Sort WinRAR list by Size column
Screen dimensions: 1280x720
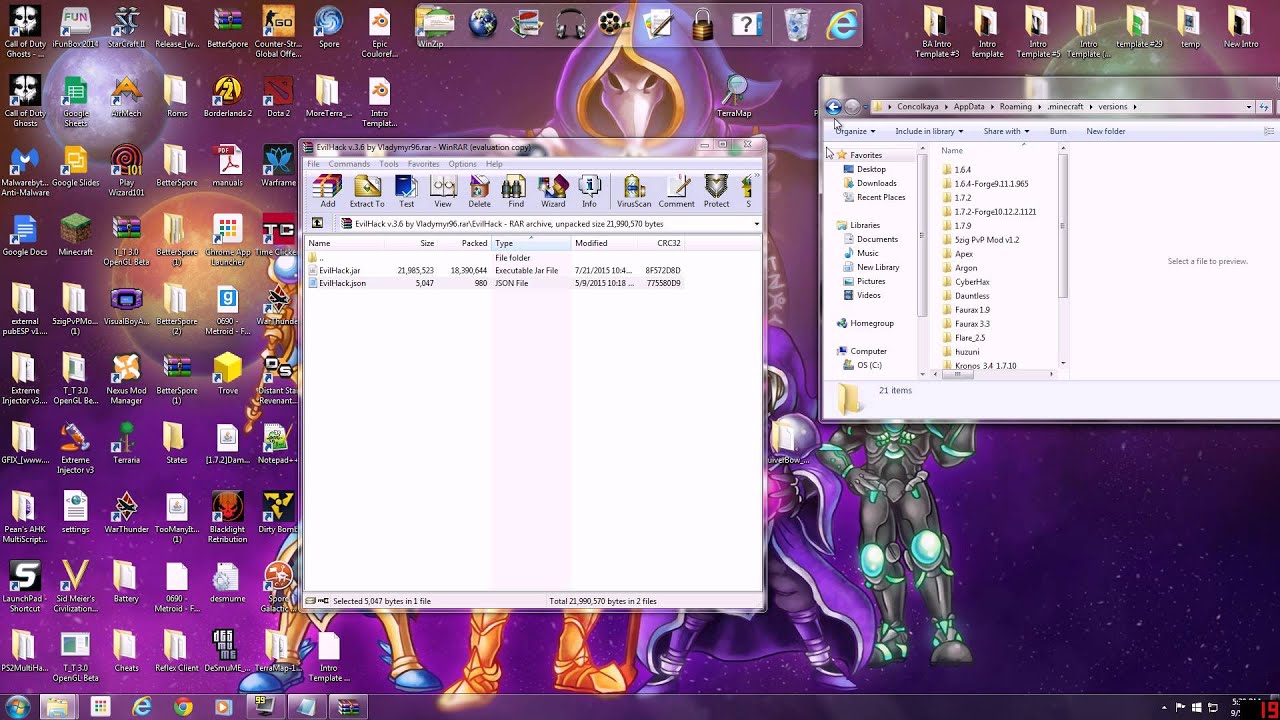[x=412, y=243]
